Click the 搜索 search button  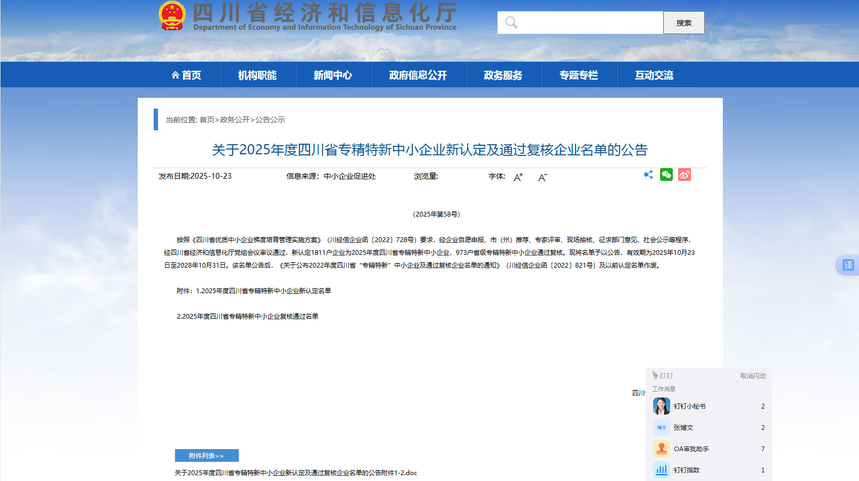click(684, 23)
